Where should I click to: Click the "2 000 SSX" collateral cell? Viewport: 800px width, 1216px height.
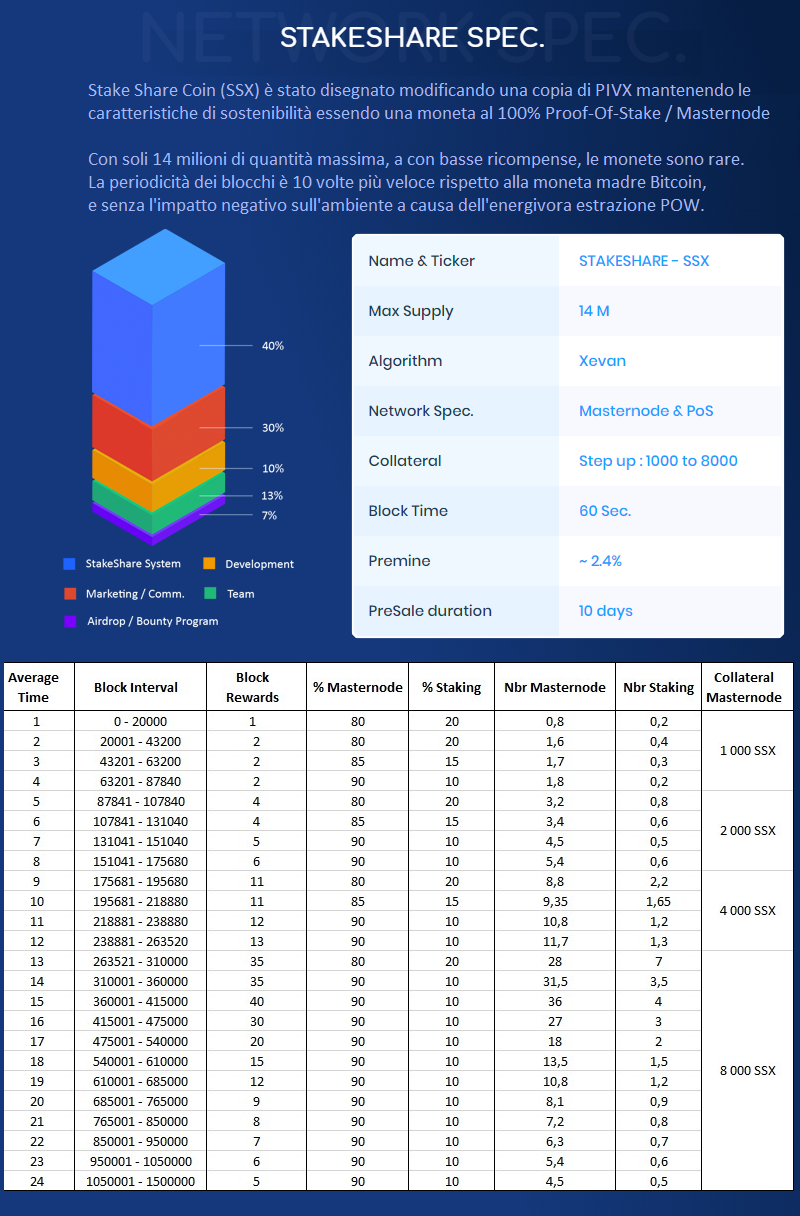(748, 831)
